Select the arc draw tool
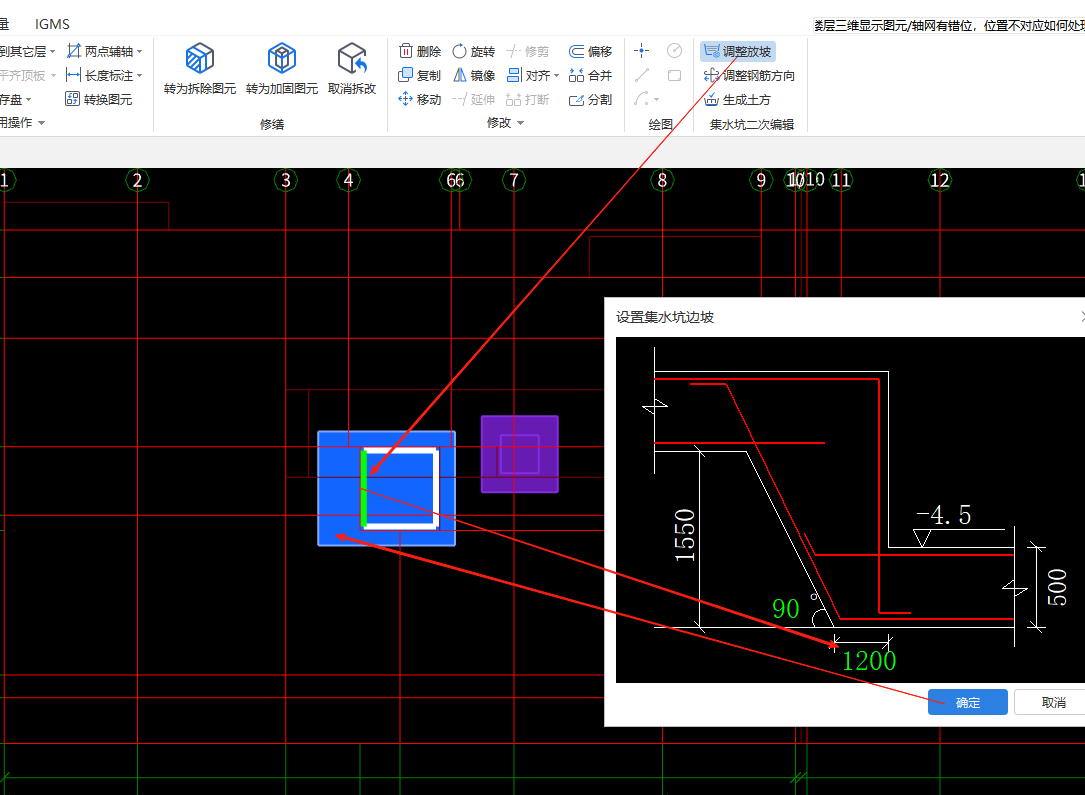 point(641,99)
